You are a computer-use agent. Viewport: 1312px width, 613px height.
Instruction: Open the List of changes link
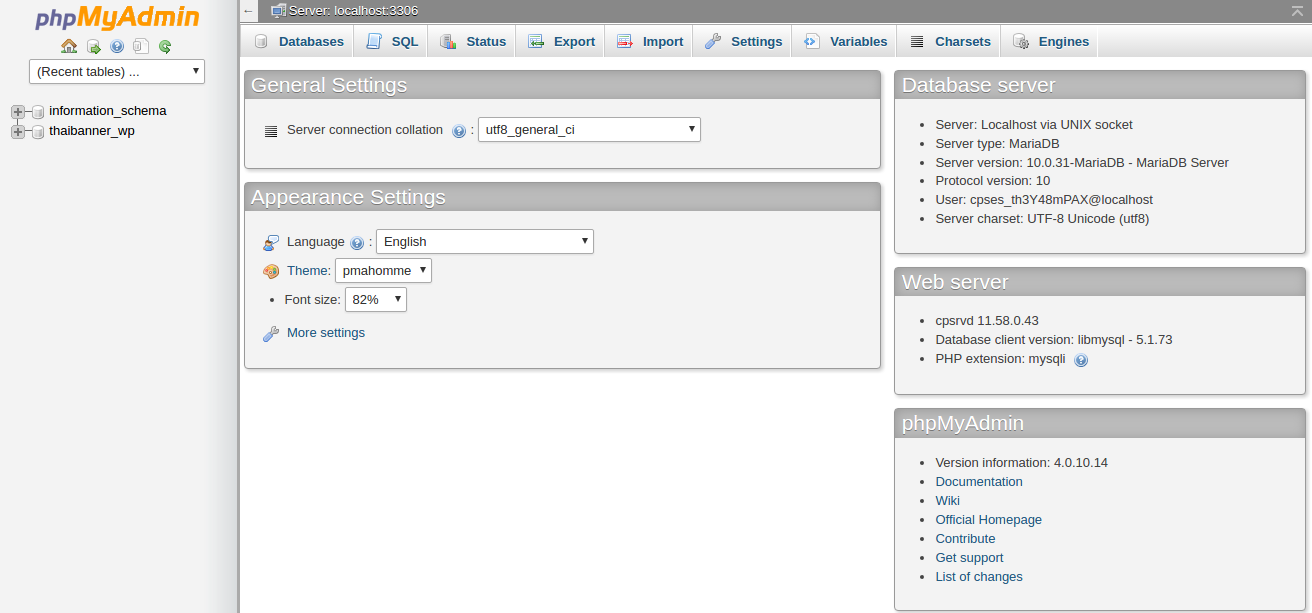(x=978, y=576)
